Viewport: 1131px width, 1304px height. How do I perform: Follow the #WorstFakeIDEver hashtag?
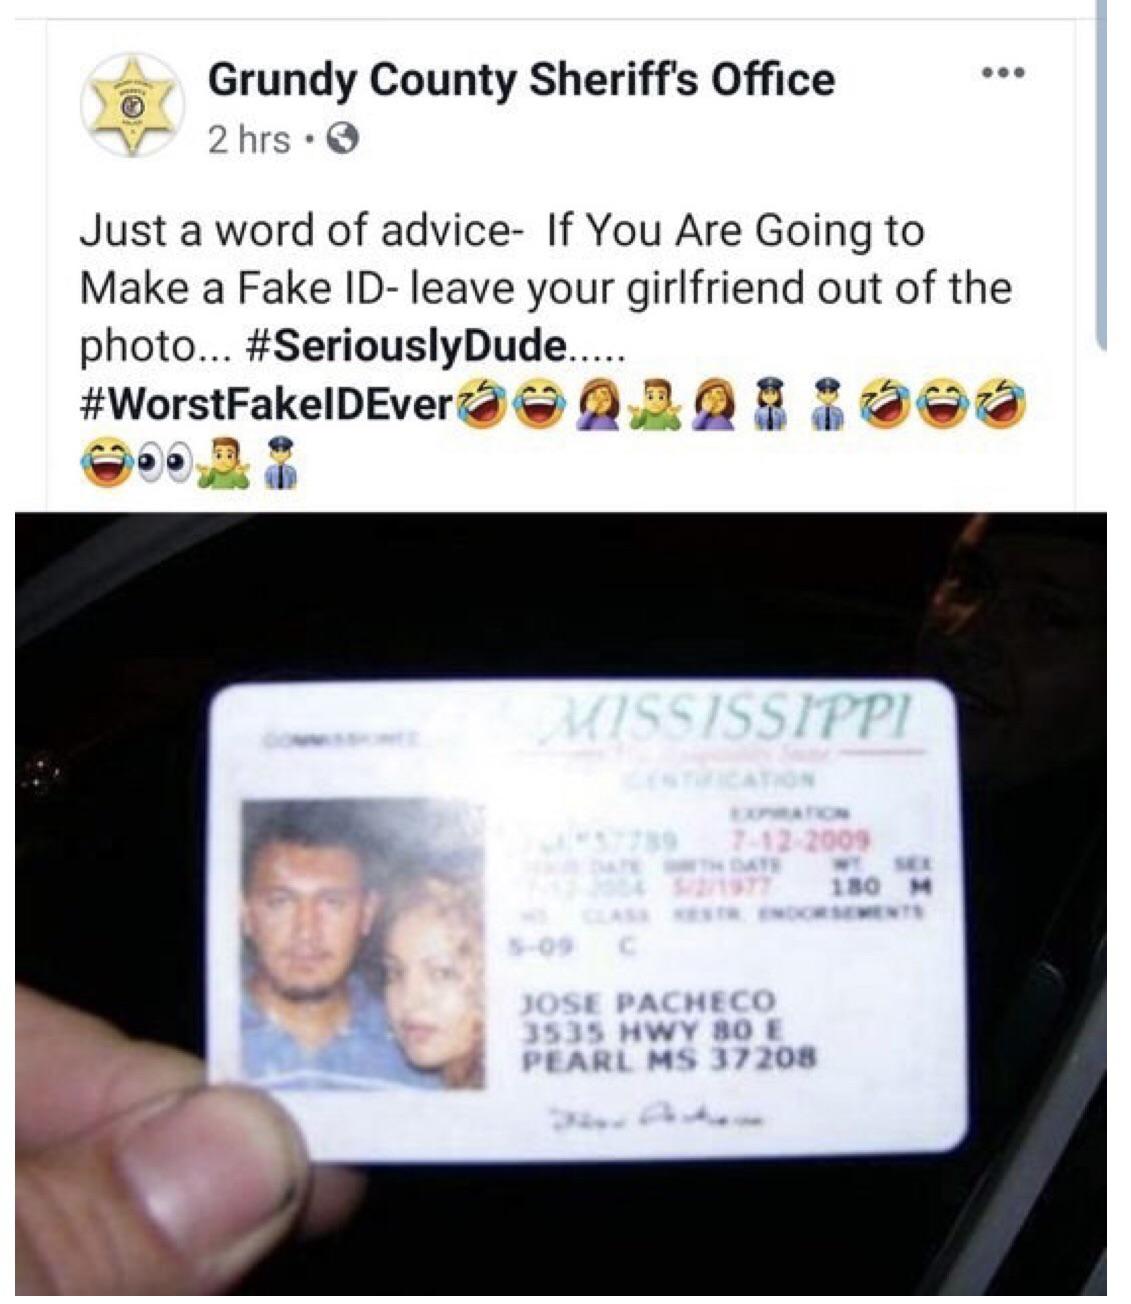pyautogui.click(x=266, y=403)
